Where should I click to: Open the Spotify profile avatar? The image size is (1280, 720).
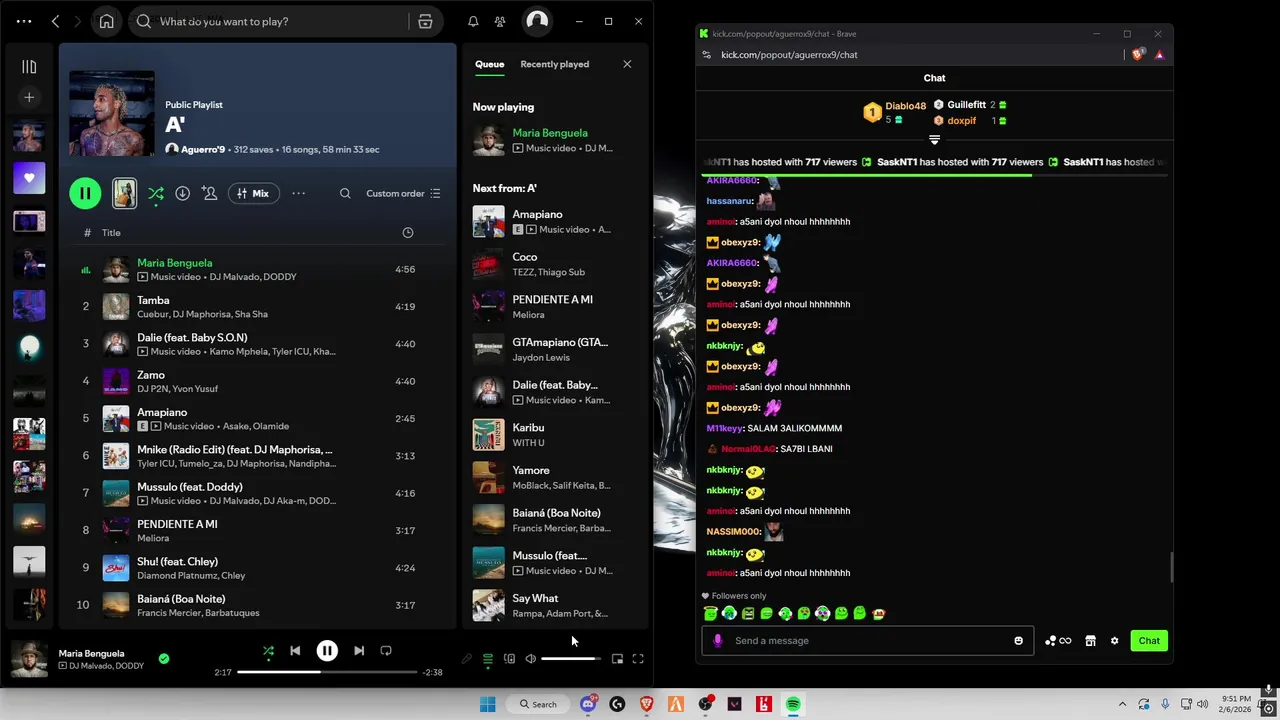click(x=537, y=21)
